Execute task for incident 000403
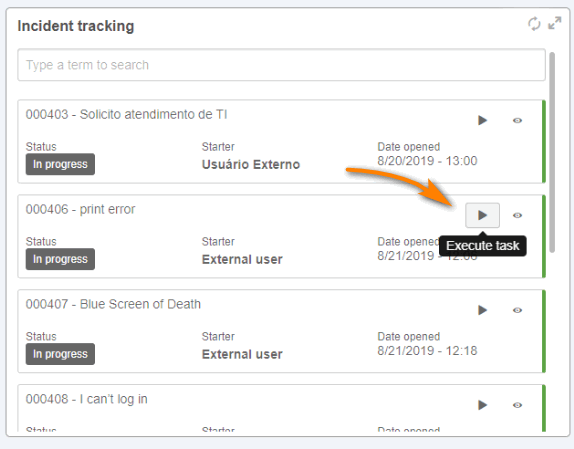The image size is (574, 449). [482, 120]
